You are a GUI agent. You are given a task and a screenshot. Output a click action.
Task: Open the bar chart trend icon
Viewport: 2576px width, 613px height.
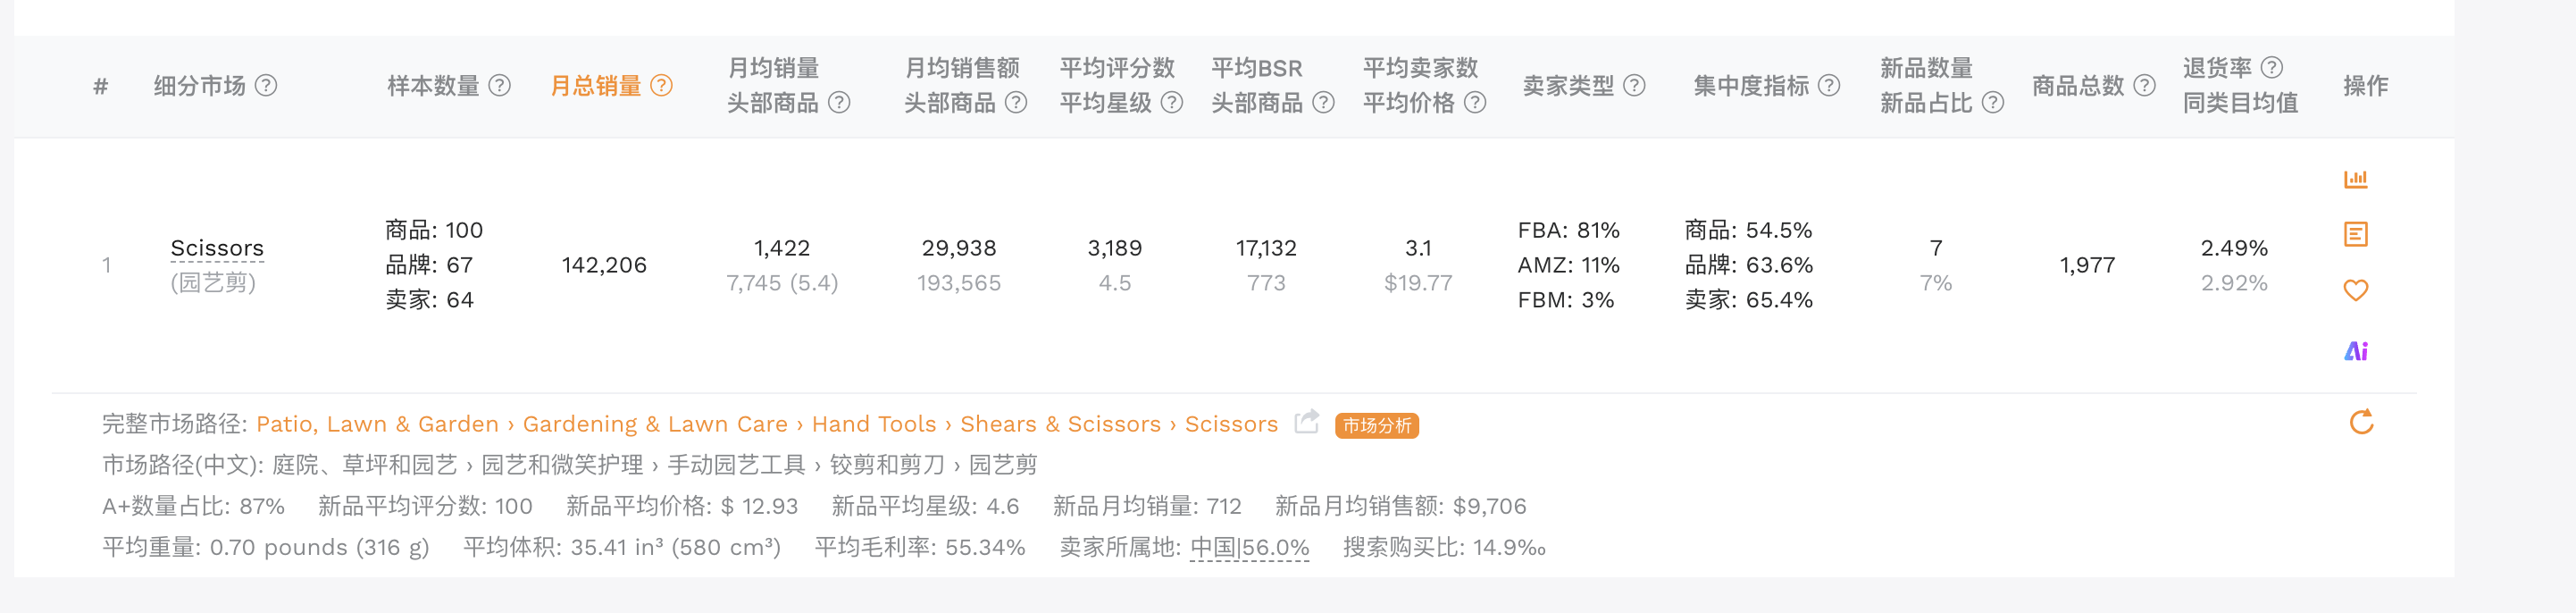2355,180
